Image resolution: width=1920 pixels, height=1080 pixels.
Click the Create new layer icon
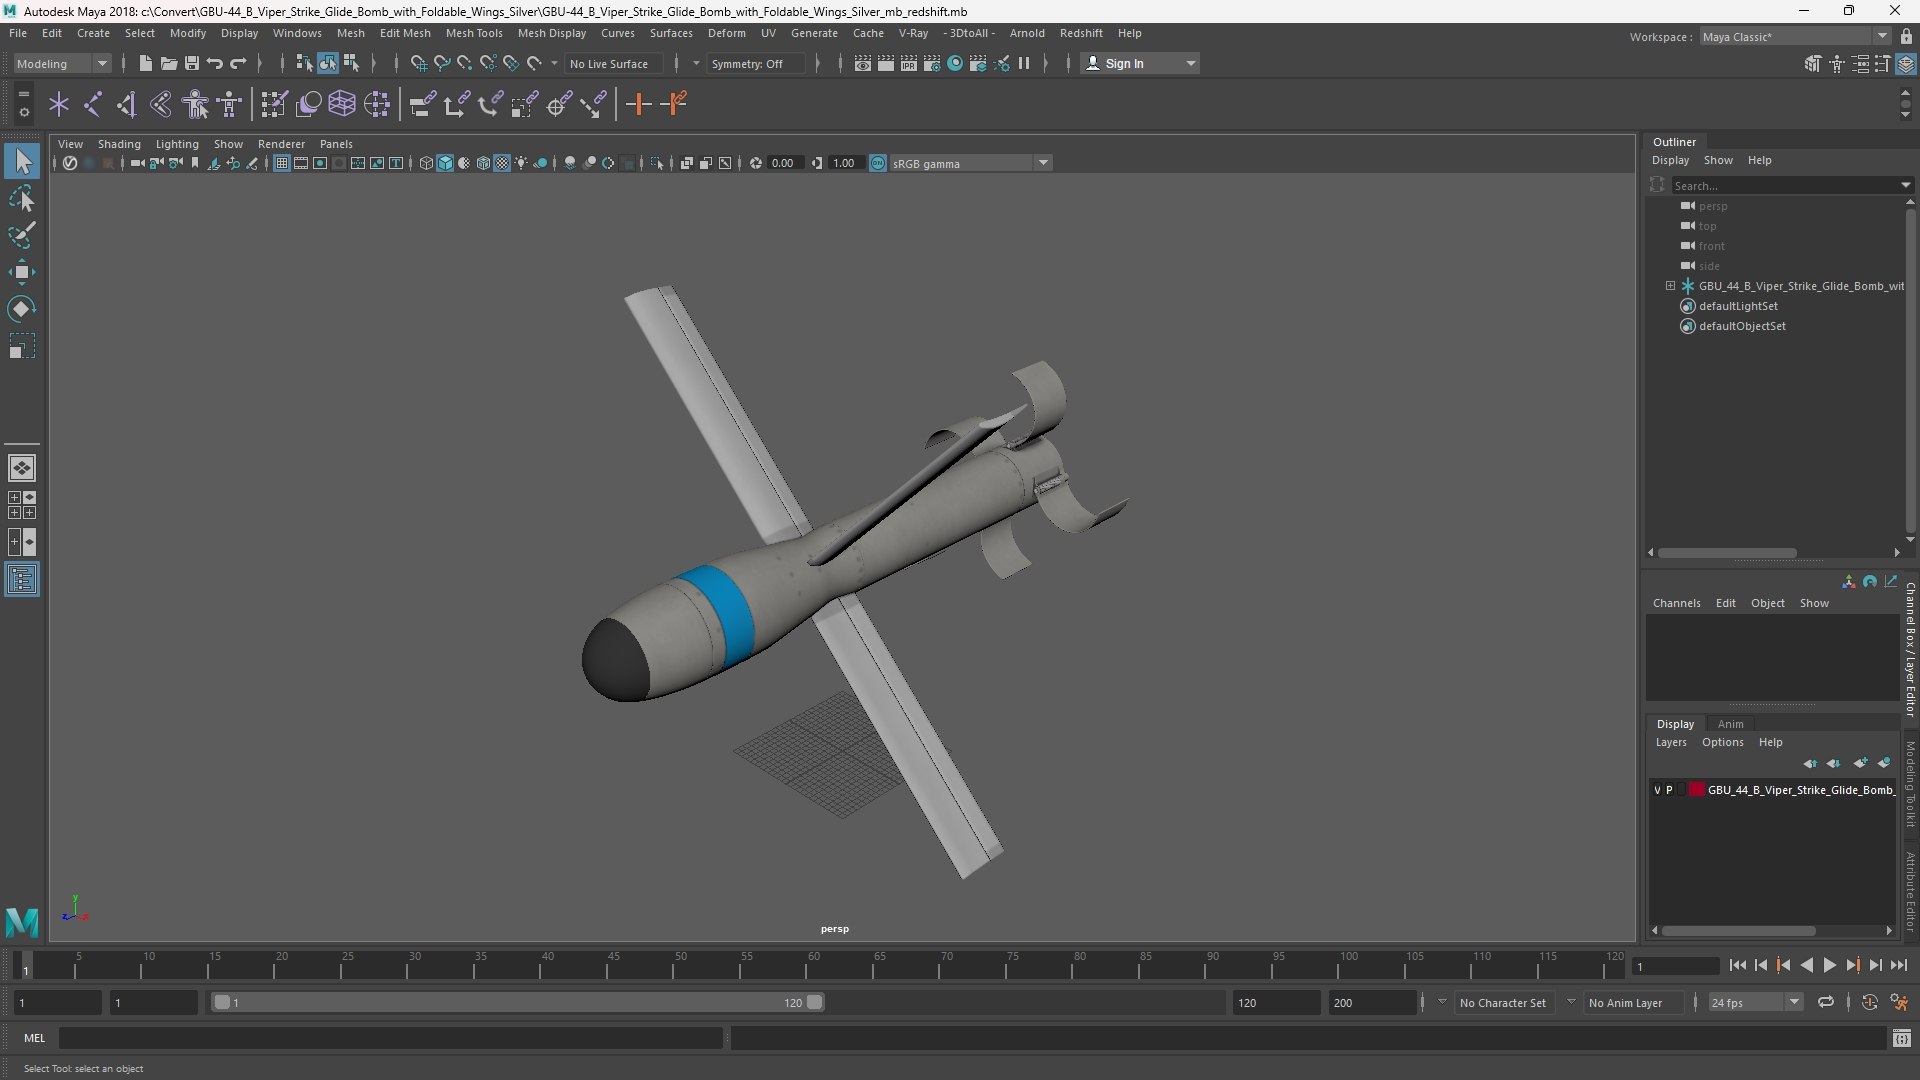(x=1860, y=763)
